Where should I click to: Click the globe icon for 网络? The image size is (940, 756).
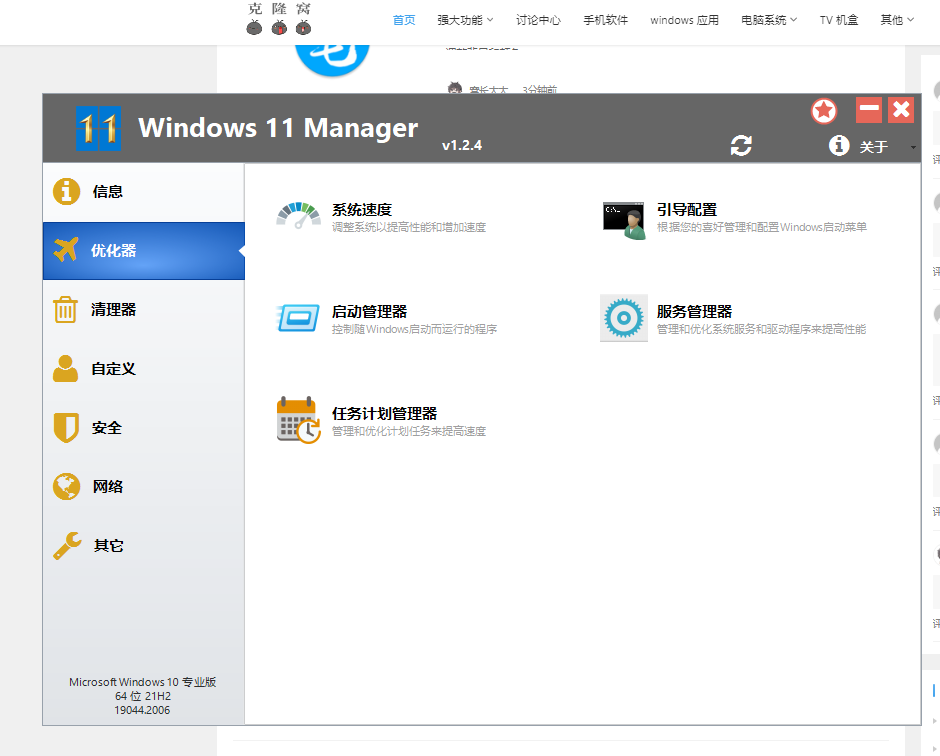pyautogui.click(x=66, y=486)
